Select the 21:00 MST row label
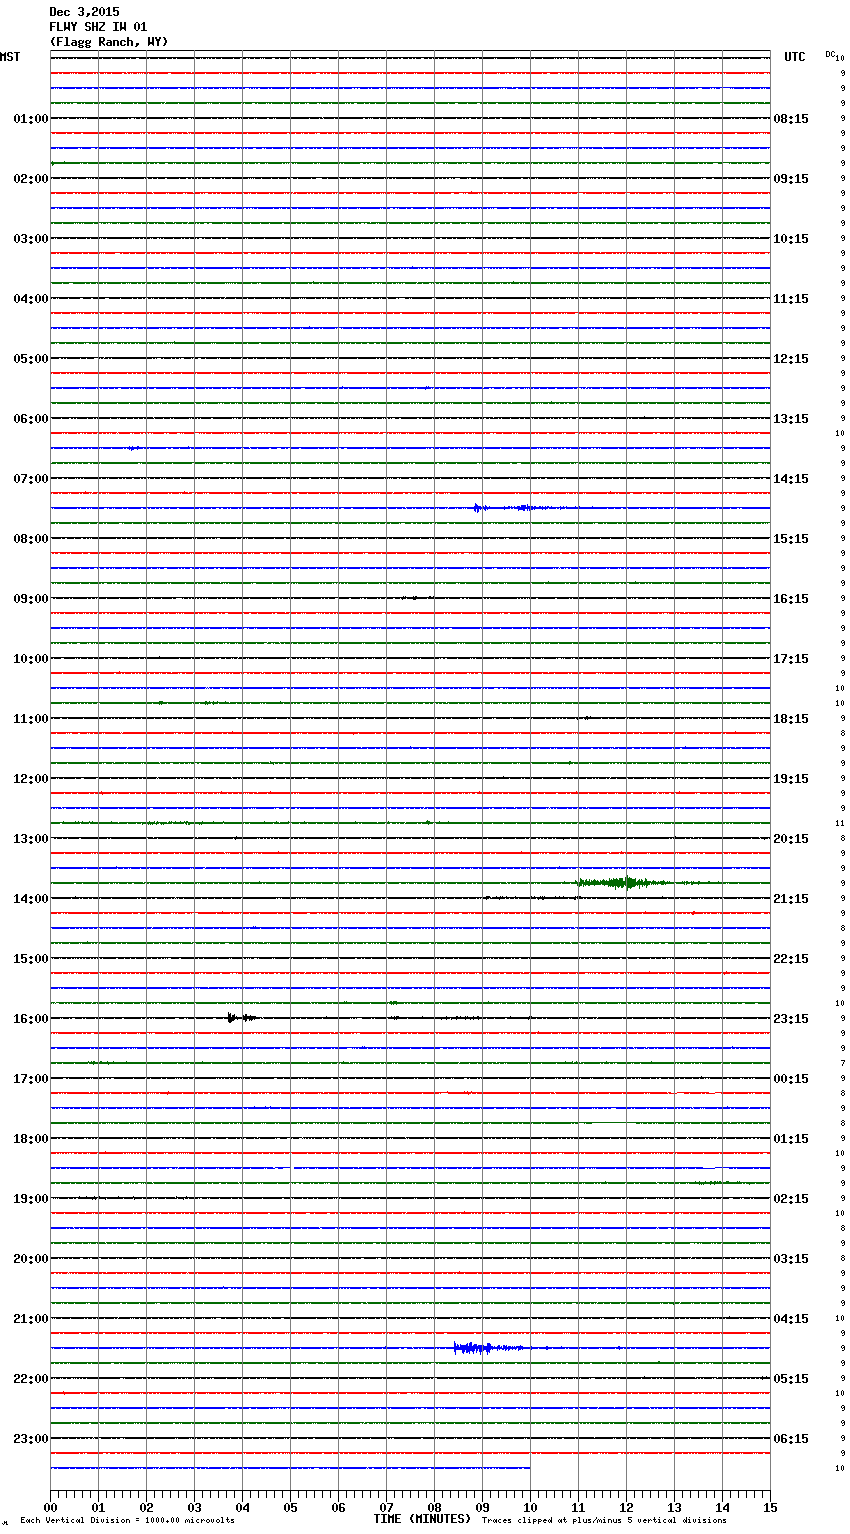This screenshot has height=1534, width=850. [31, 1319]
